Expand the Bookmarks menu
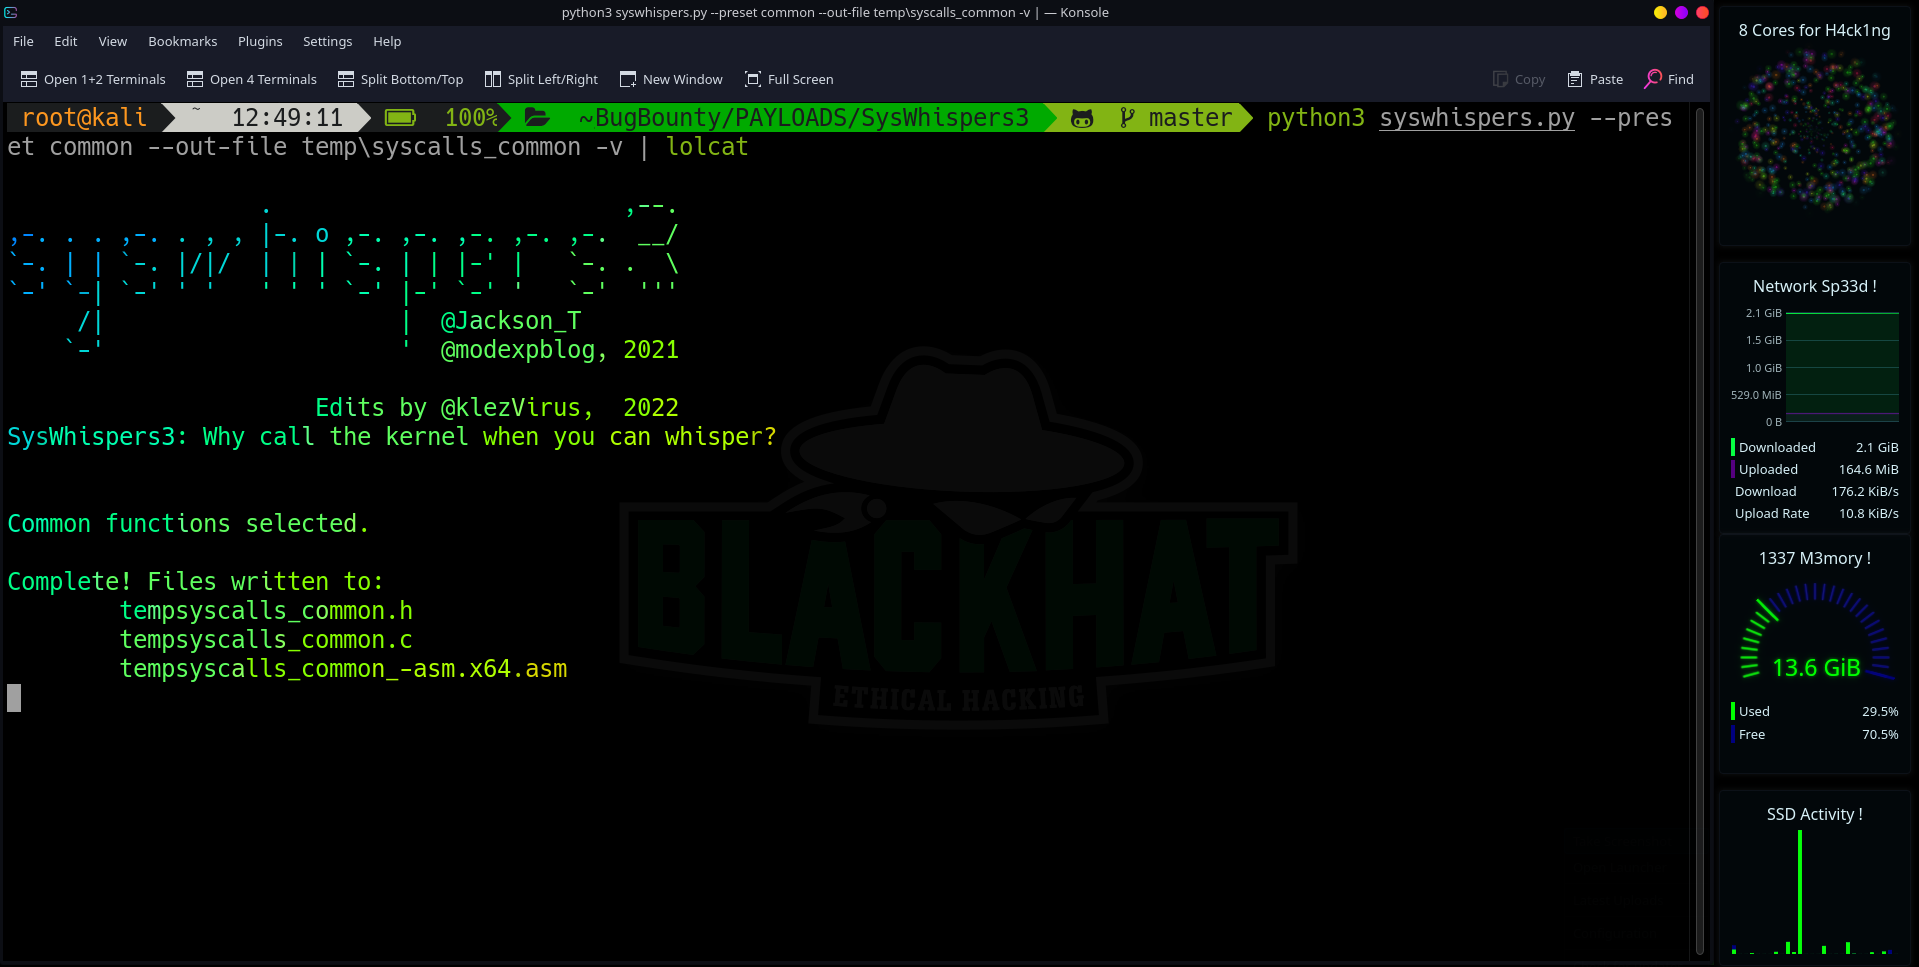Viewport: 1919px width, 967px height. [x=182, y=41]
